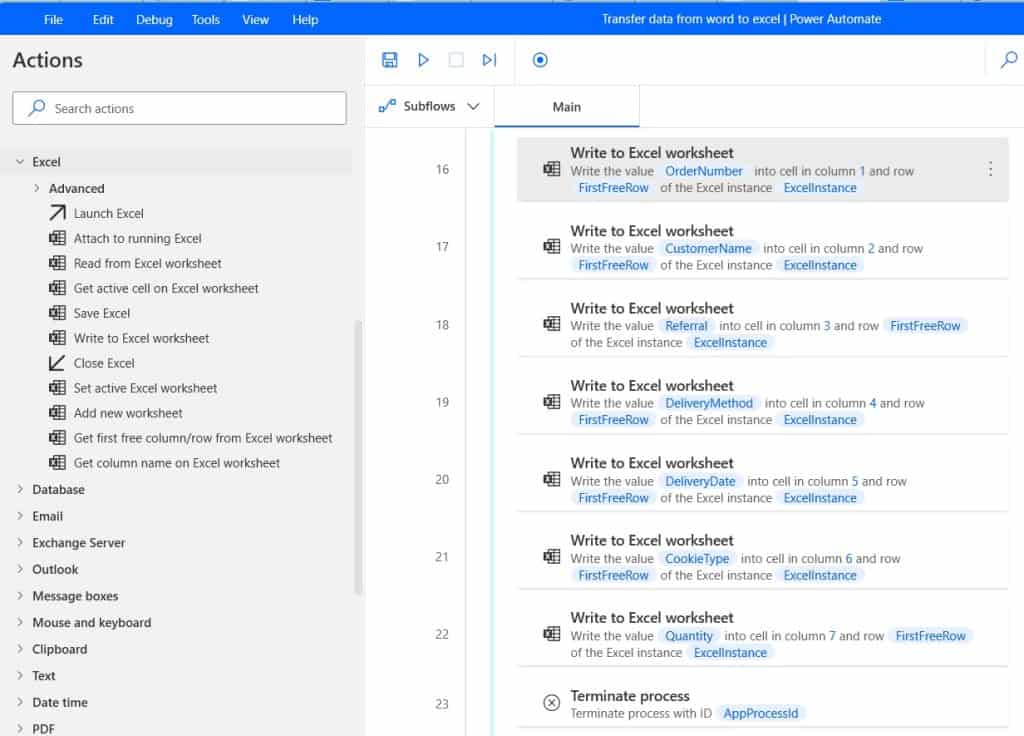The width and height of the screenshot is (1024, 736).
Task: Expand the Email group
Action: click(20, 516)
